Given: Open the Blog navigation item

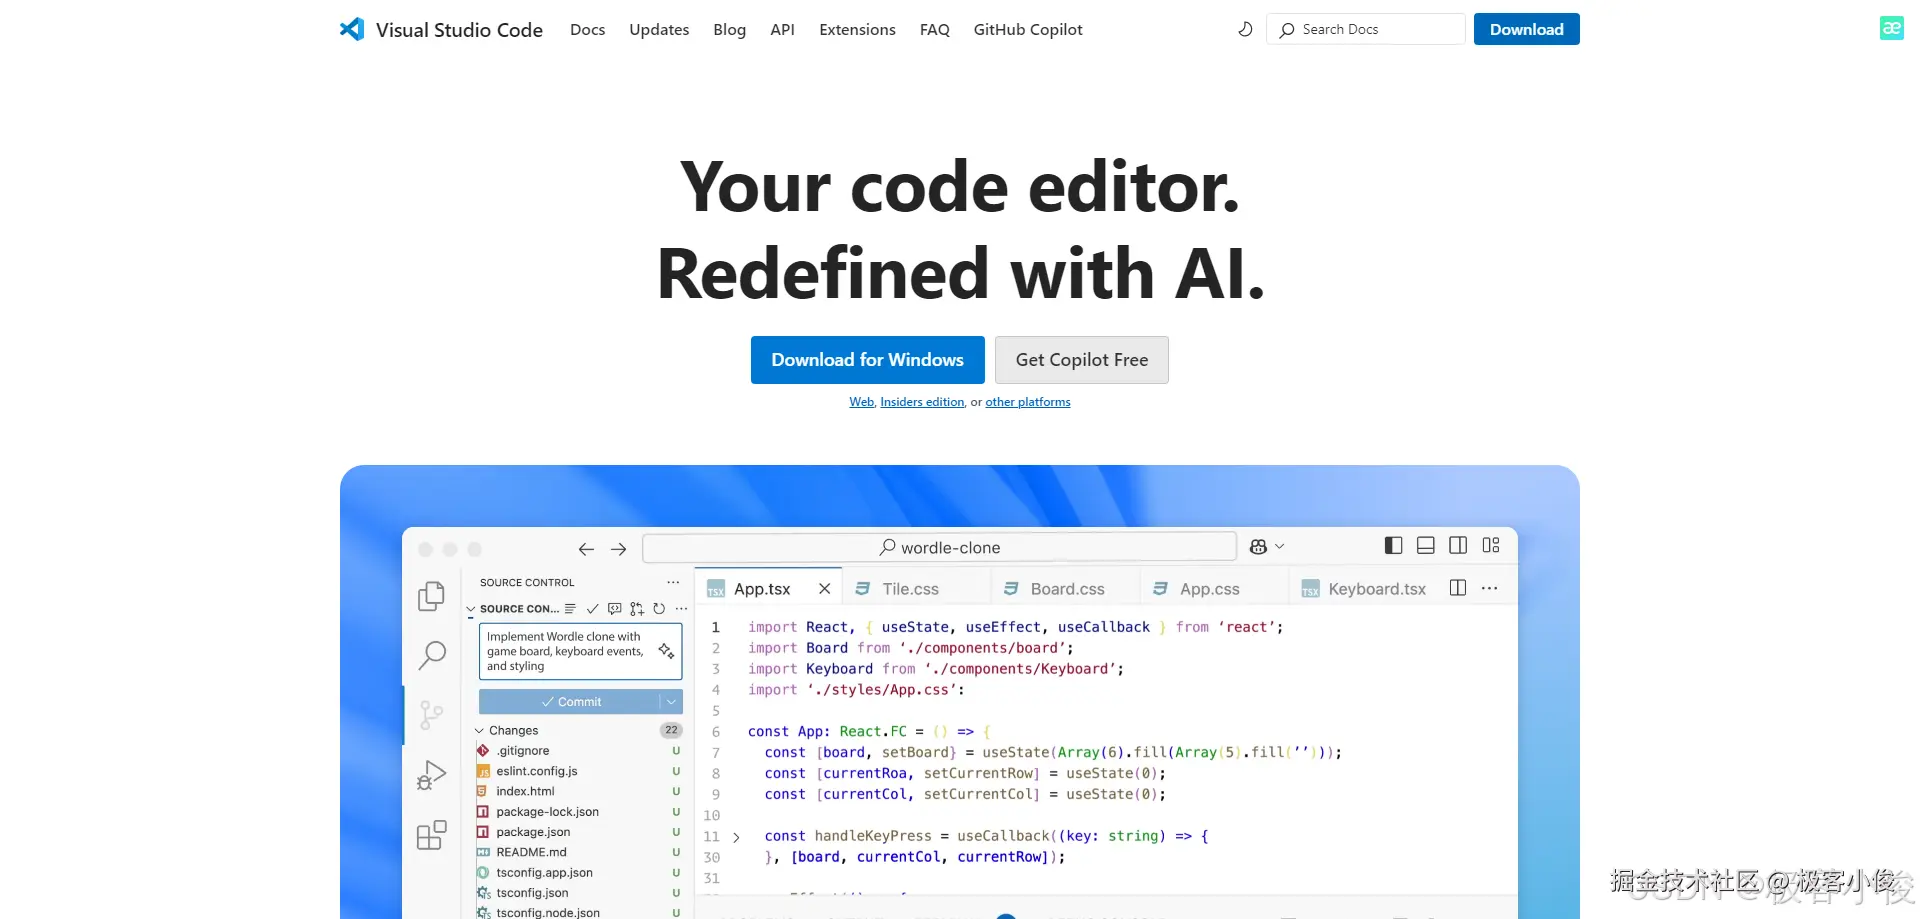Looking at the screenshot, I should click(729, 30).
